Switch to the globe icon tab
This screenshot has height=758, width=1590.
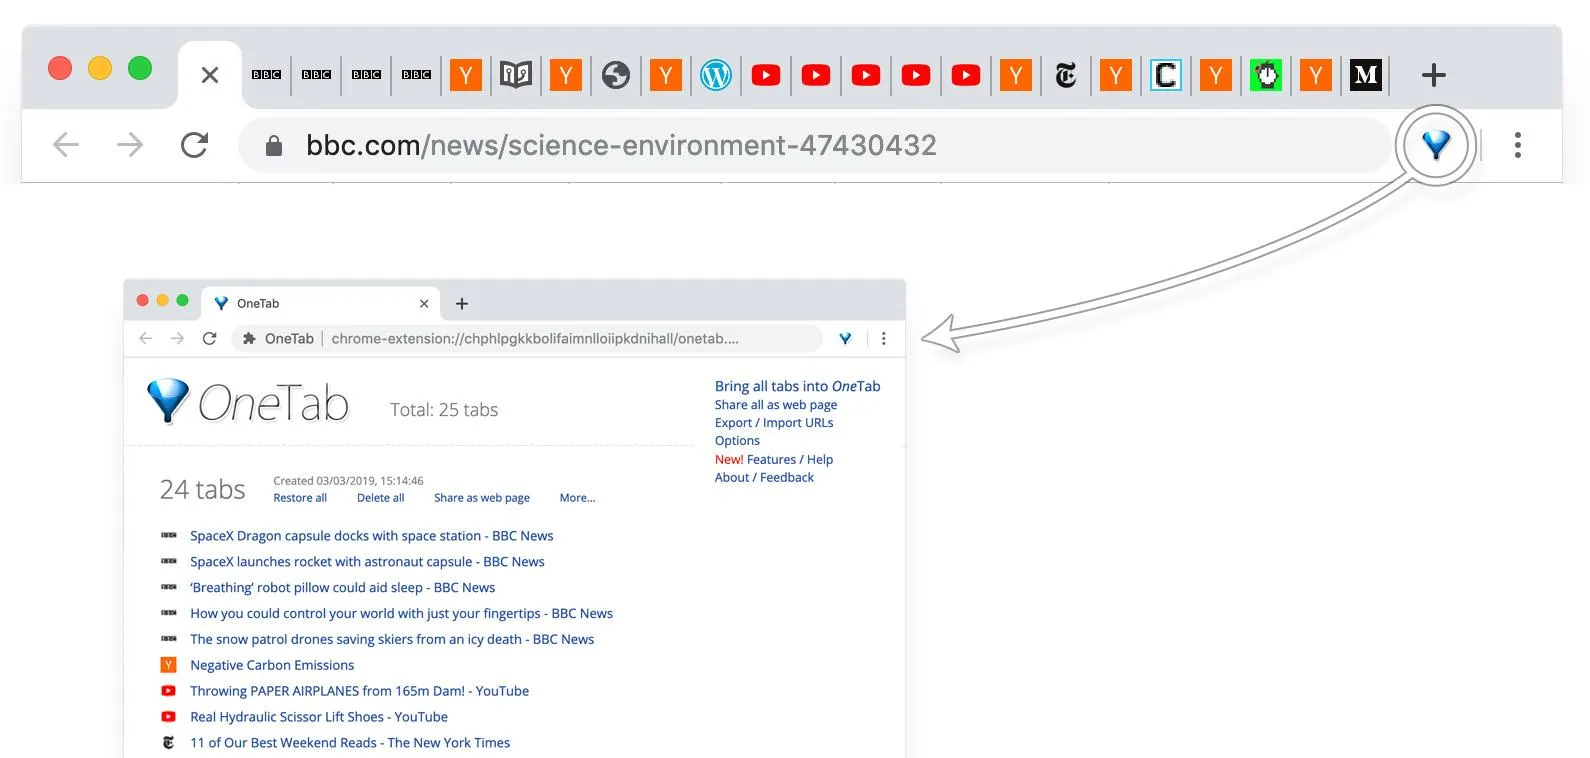pos(616,75)
